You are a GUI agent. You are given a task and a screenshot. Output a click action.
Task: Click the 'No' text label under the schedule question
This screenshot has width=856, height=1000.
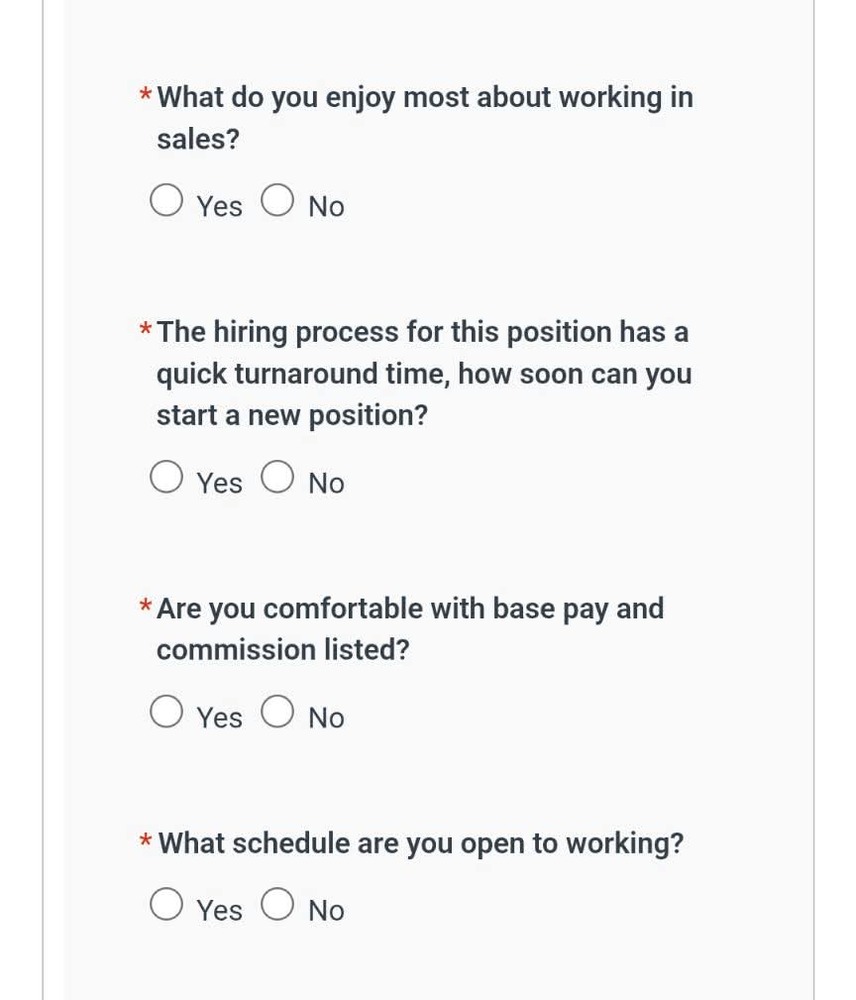tap(326, 911)
